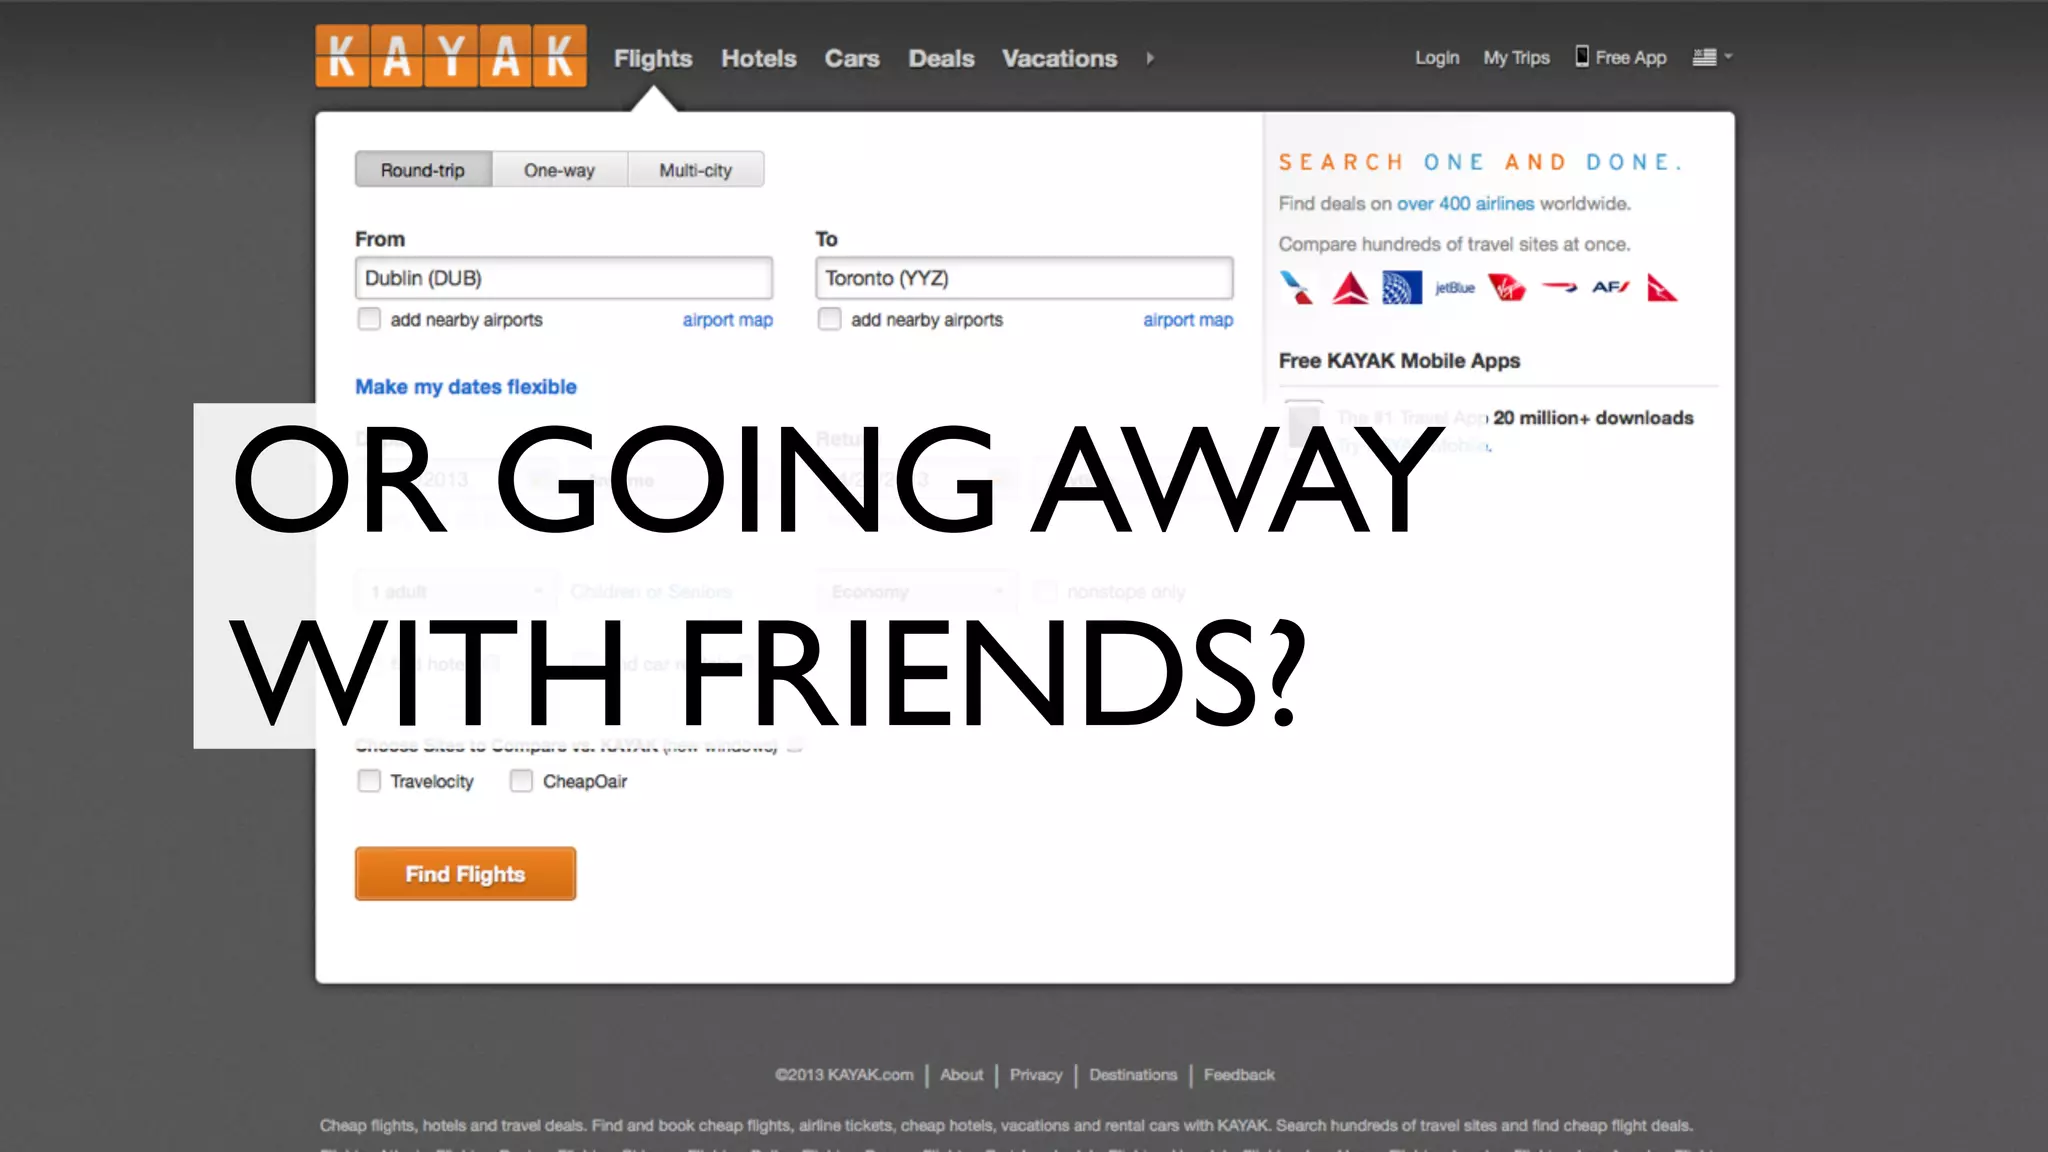2048x1152 pixels.
Task: Open the Flights tab
Action: pyautogui.click(x=653, y=58)
